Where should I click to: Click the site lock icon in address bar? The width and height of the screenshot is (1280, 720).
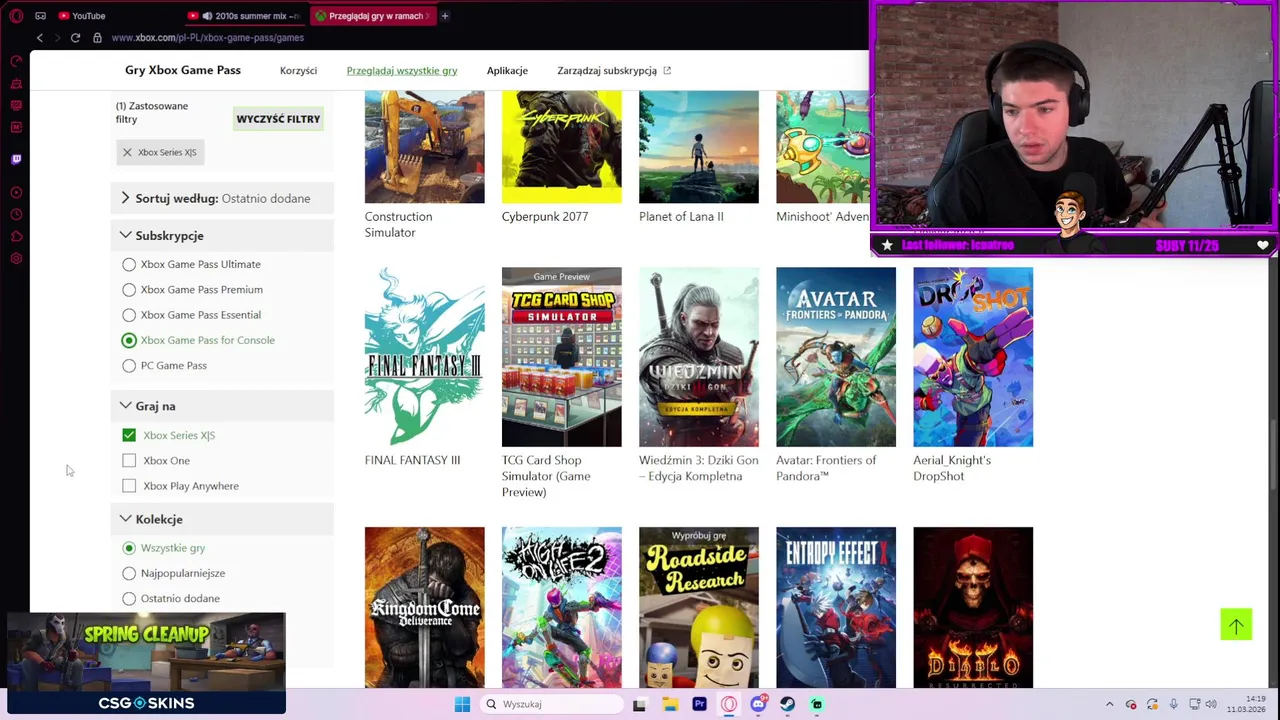tap(97, 38)
